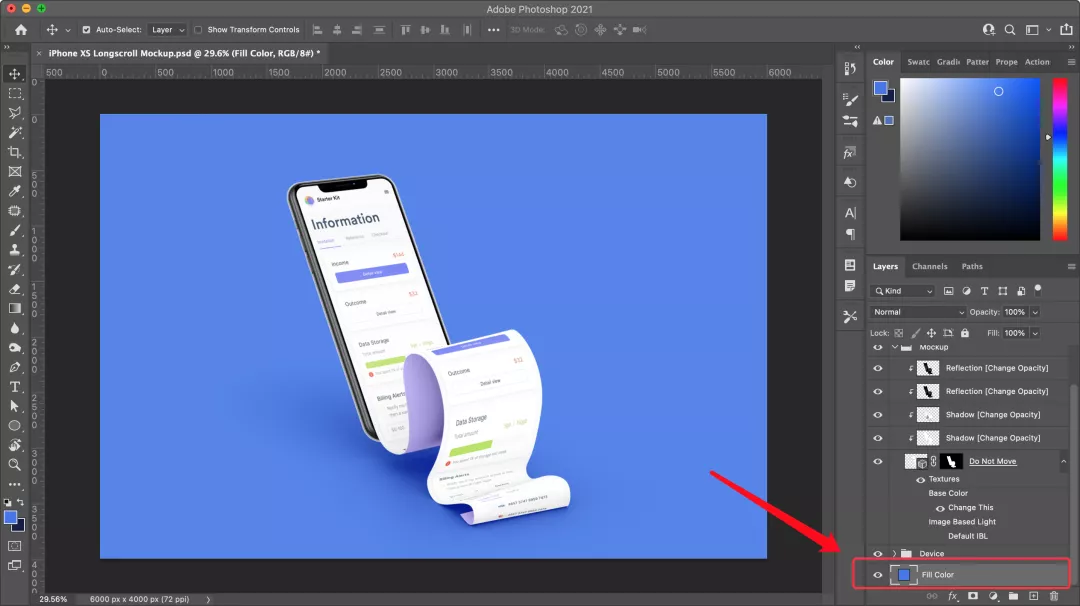Screen dimensions: 1080x606
Task: Click the foreground blue color swatch
Action: (10, 517)
